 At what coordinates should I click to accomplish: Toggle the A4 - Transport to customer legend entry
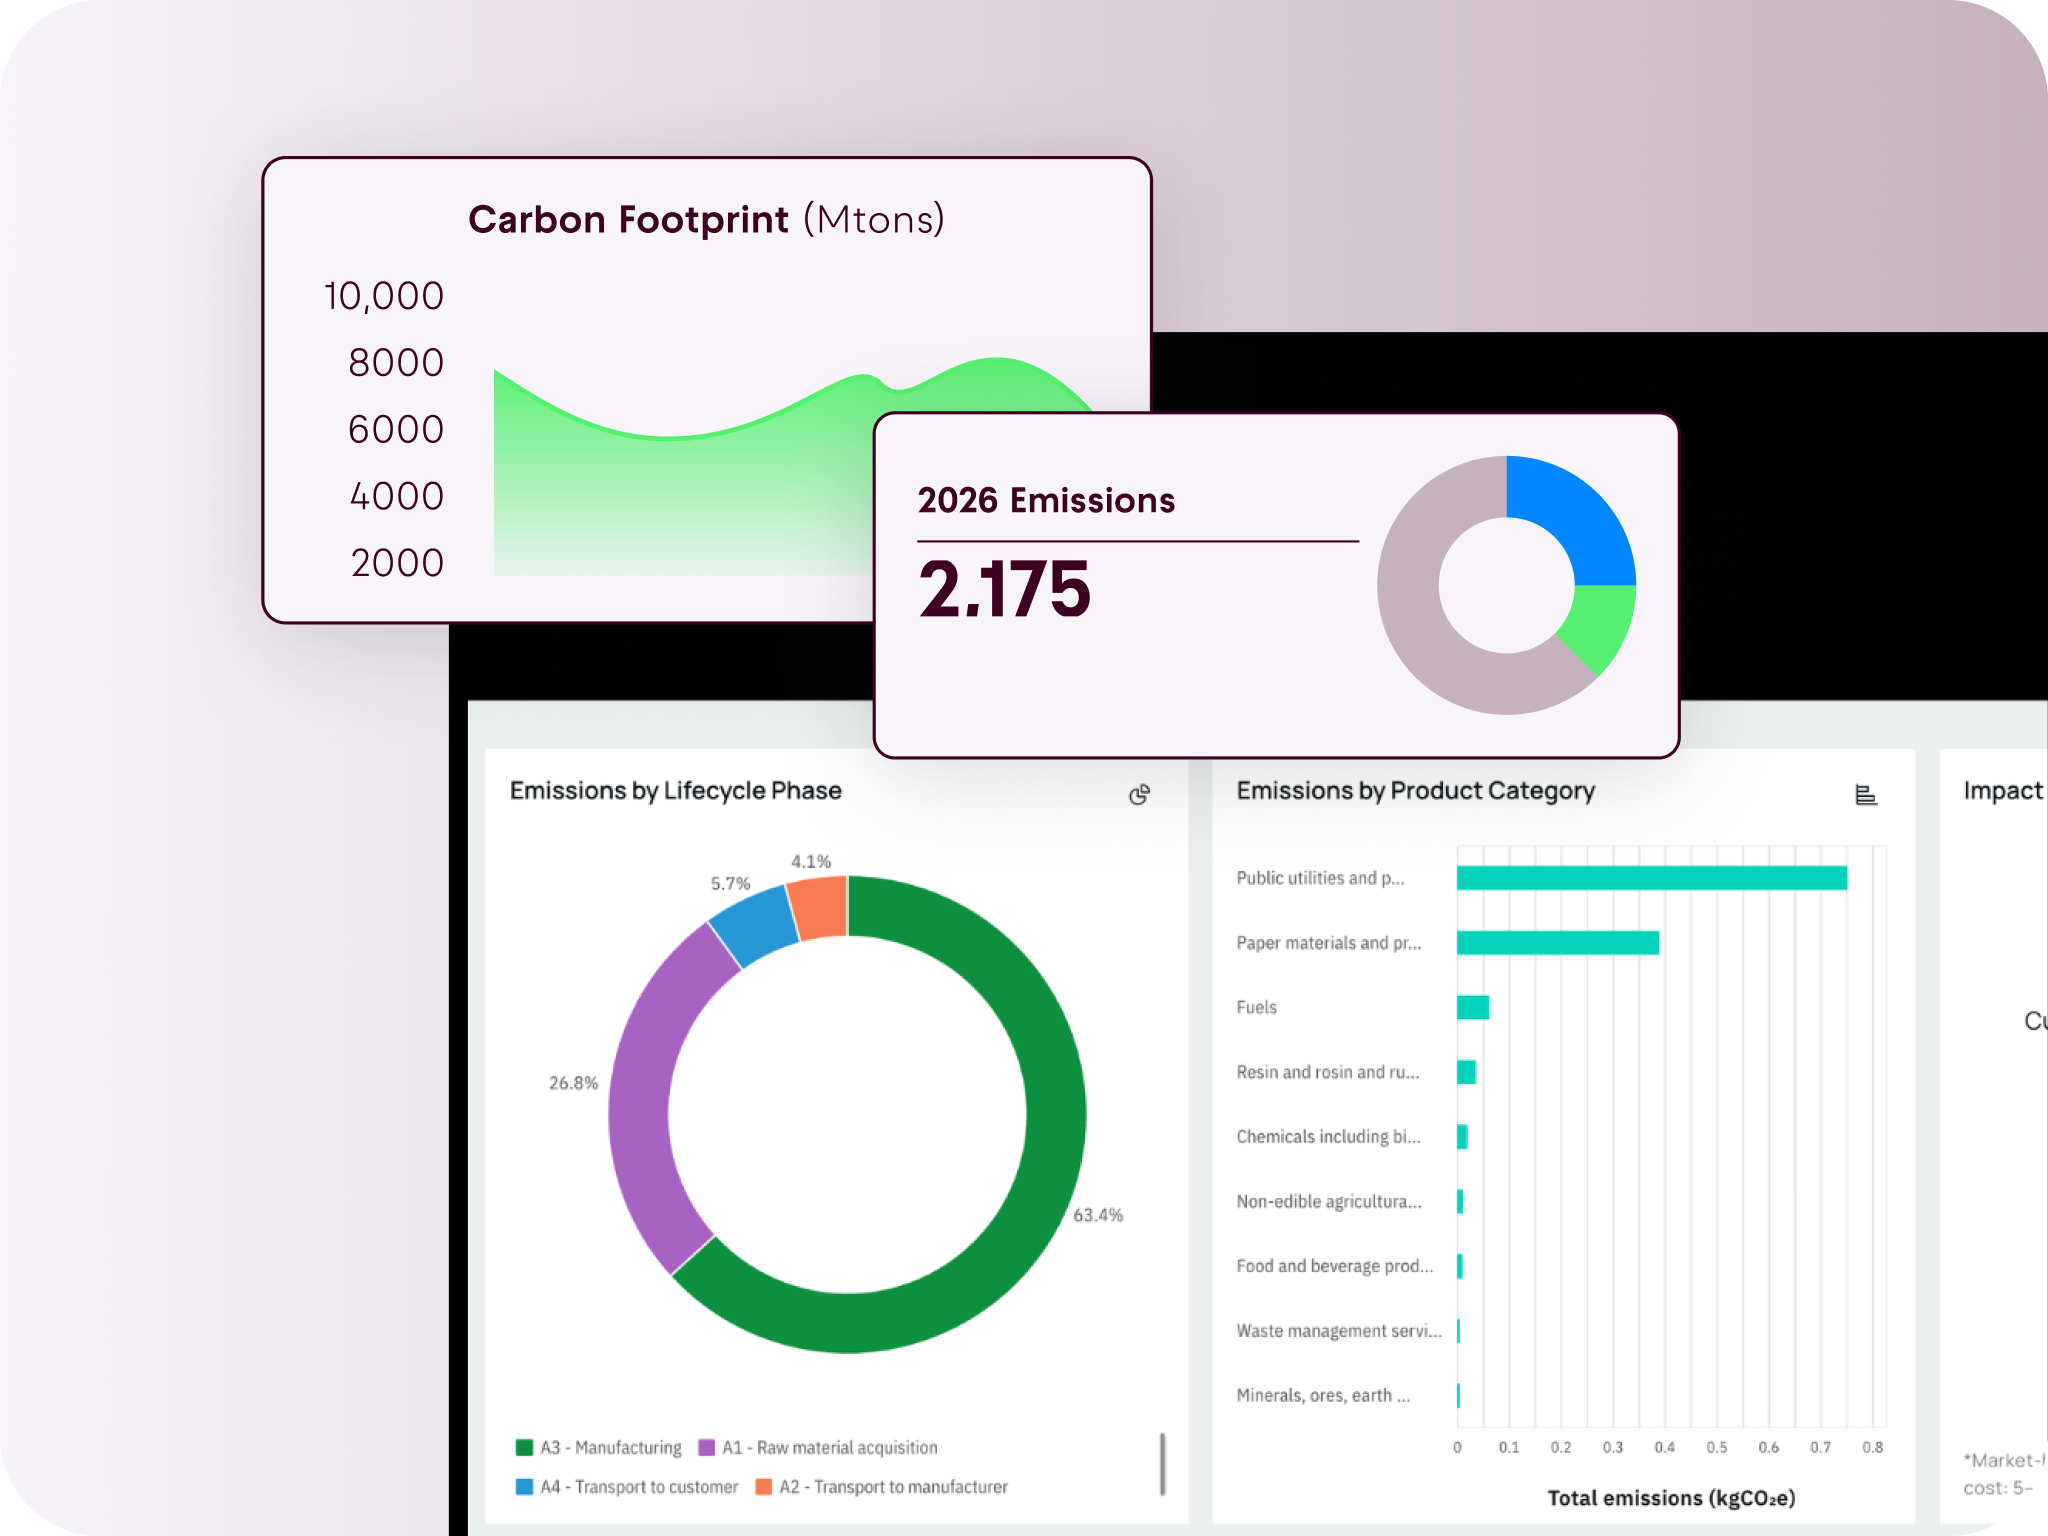[x=627, y=1487]
